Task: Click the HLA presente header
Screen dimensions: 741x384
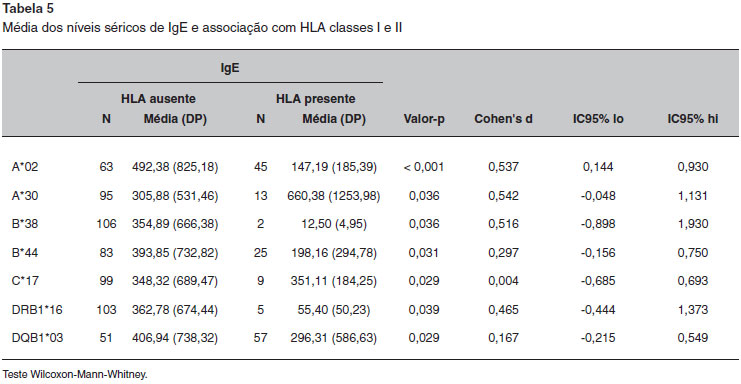Action: 316,99
